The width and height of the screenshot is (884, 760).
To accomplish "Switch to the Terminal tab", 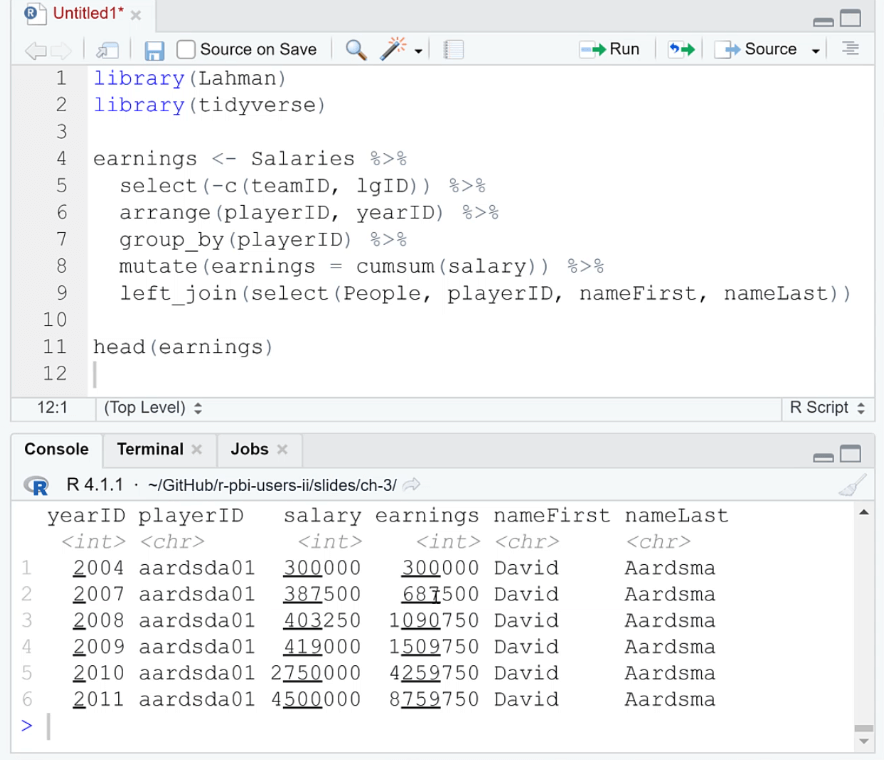I will pyautogui.click(x=150, y=449).
